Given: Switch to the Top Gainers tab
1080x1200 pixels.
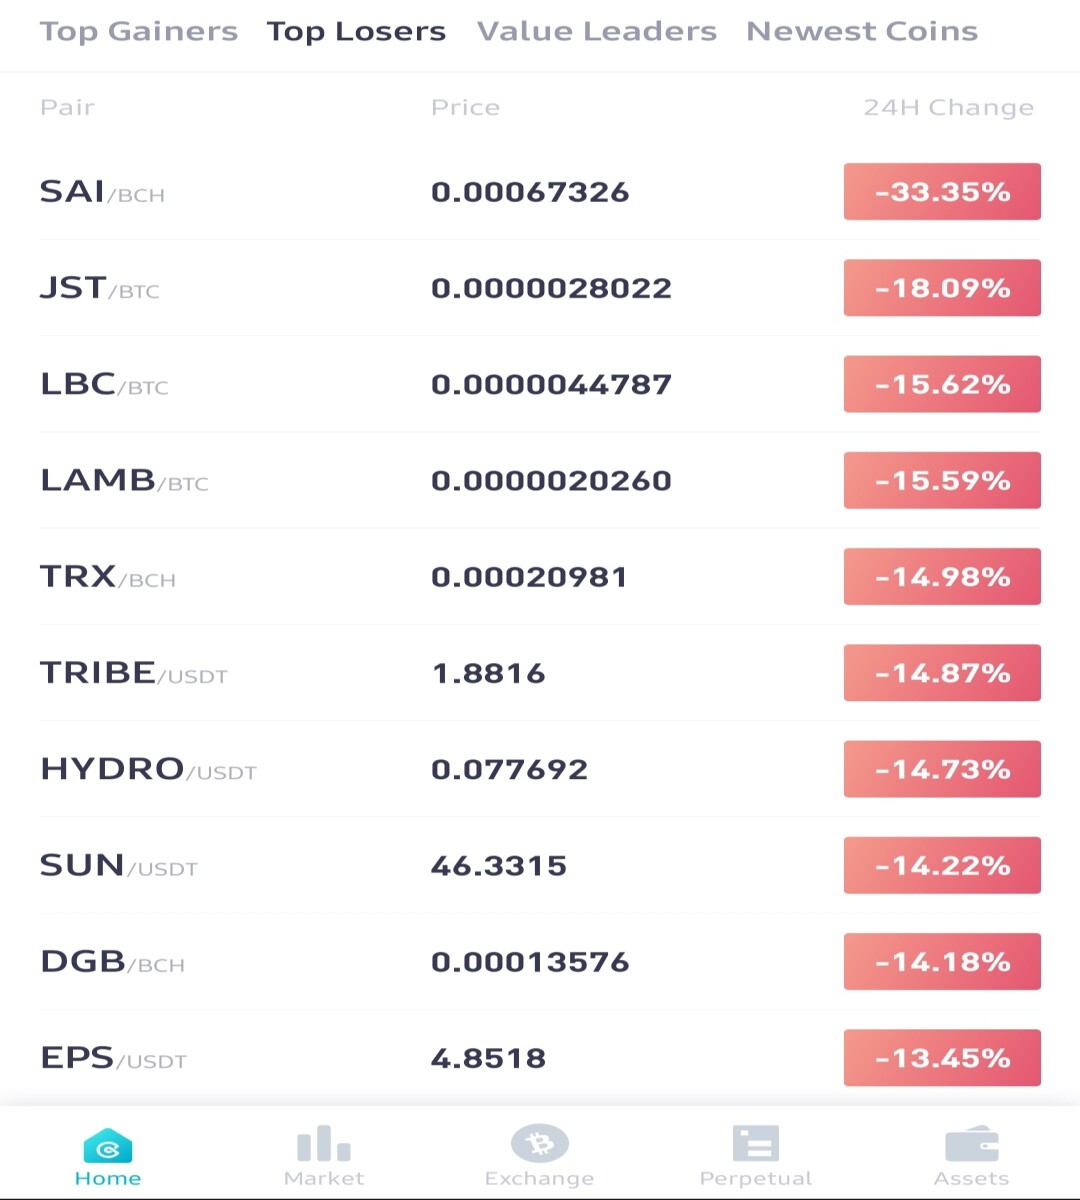Looking at the screenshot, I should pos(139,31).
